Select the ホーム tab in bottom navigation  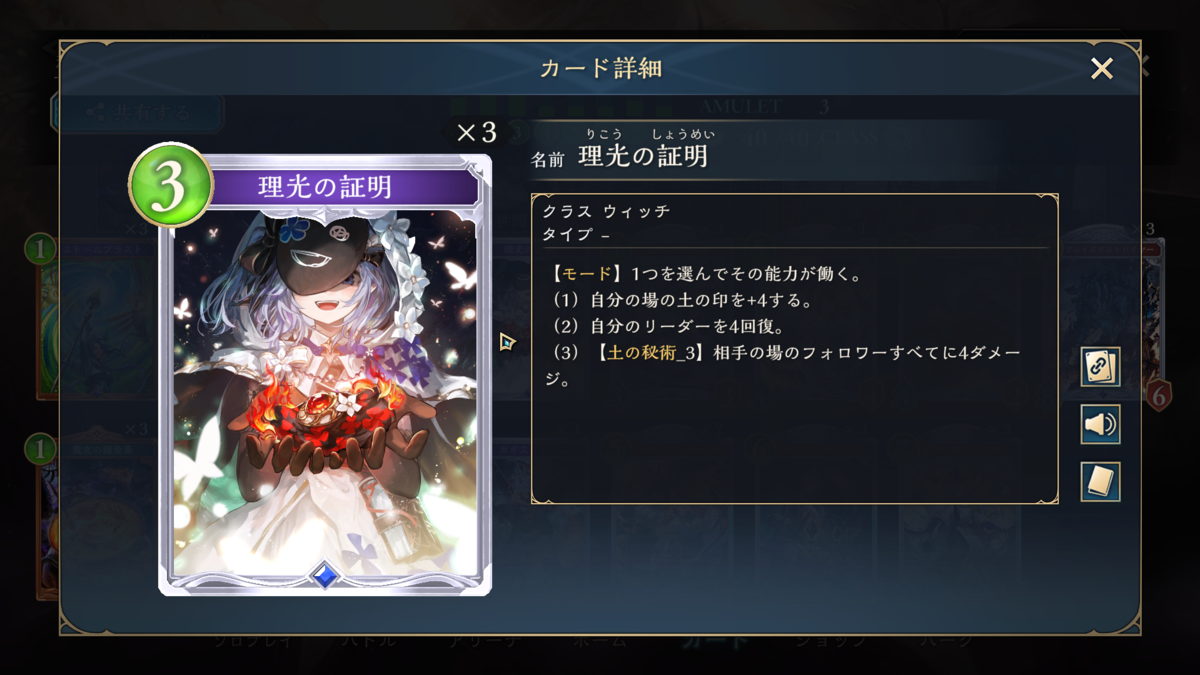pos(600,642)
